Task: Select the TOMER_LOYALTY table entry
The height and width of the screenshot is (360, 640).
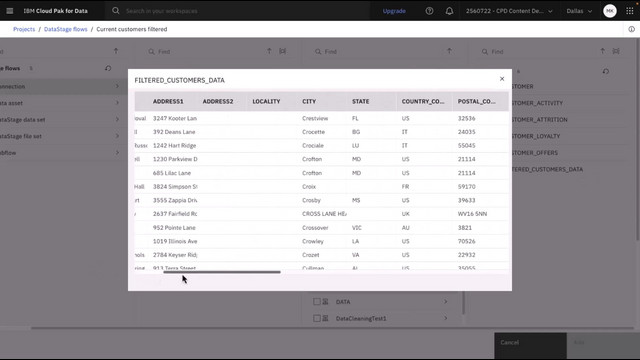Action: [x=536, y=136]
